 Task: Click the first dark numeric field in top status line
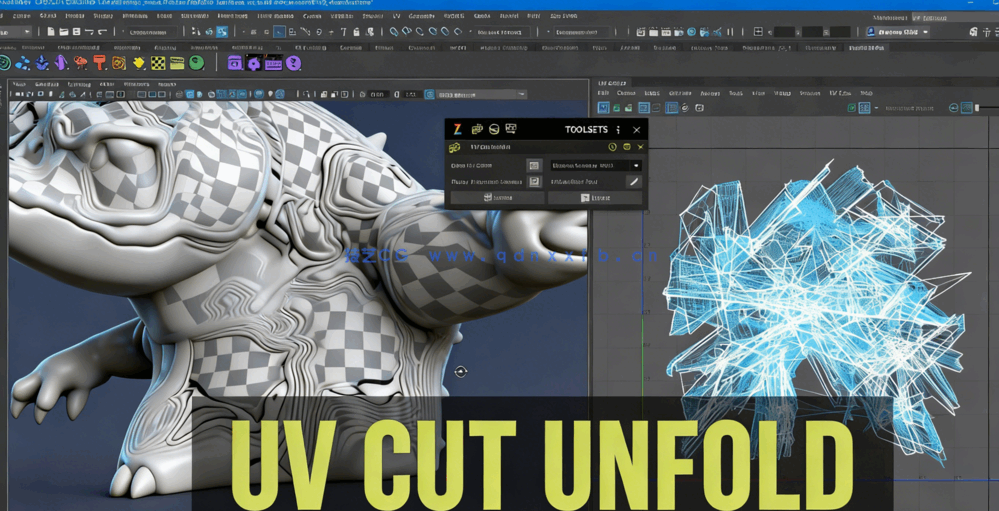click(784, 32)
